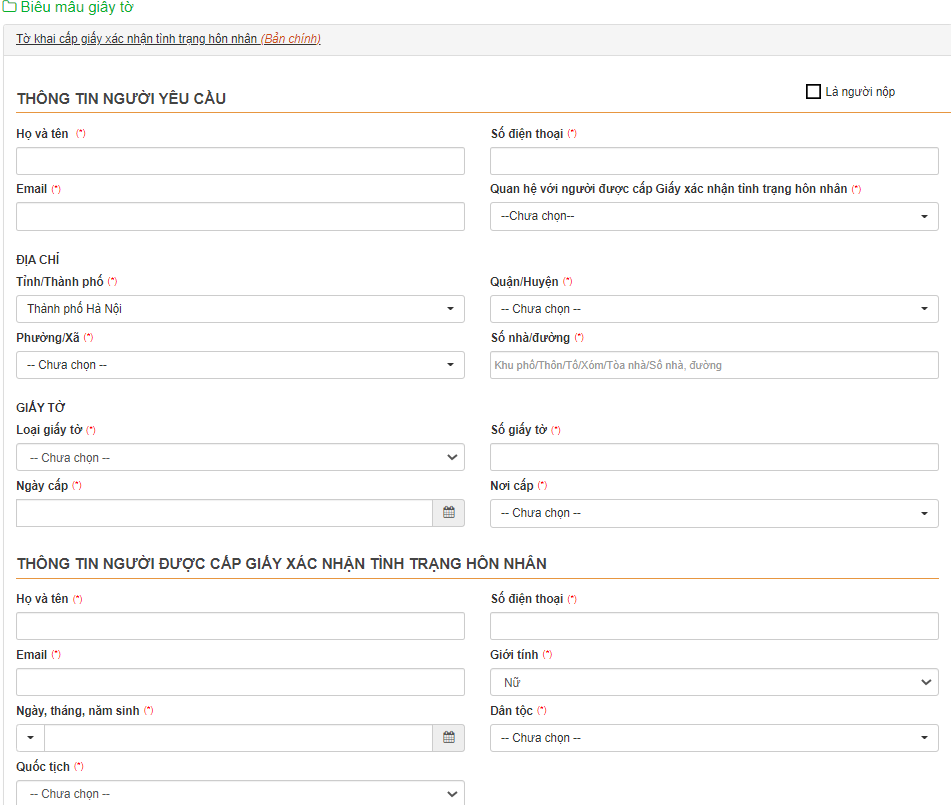Open Tờ khai cấp giấy xác nhận link
Screen dimensions: 951x805
[137, 40]
